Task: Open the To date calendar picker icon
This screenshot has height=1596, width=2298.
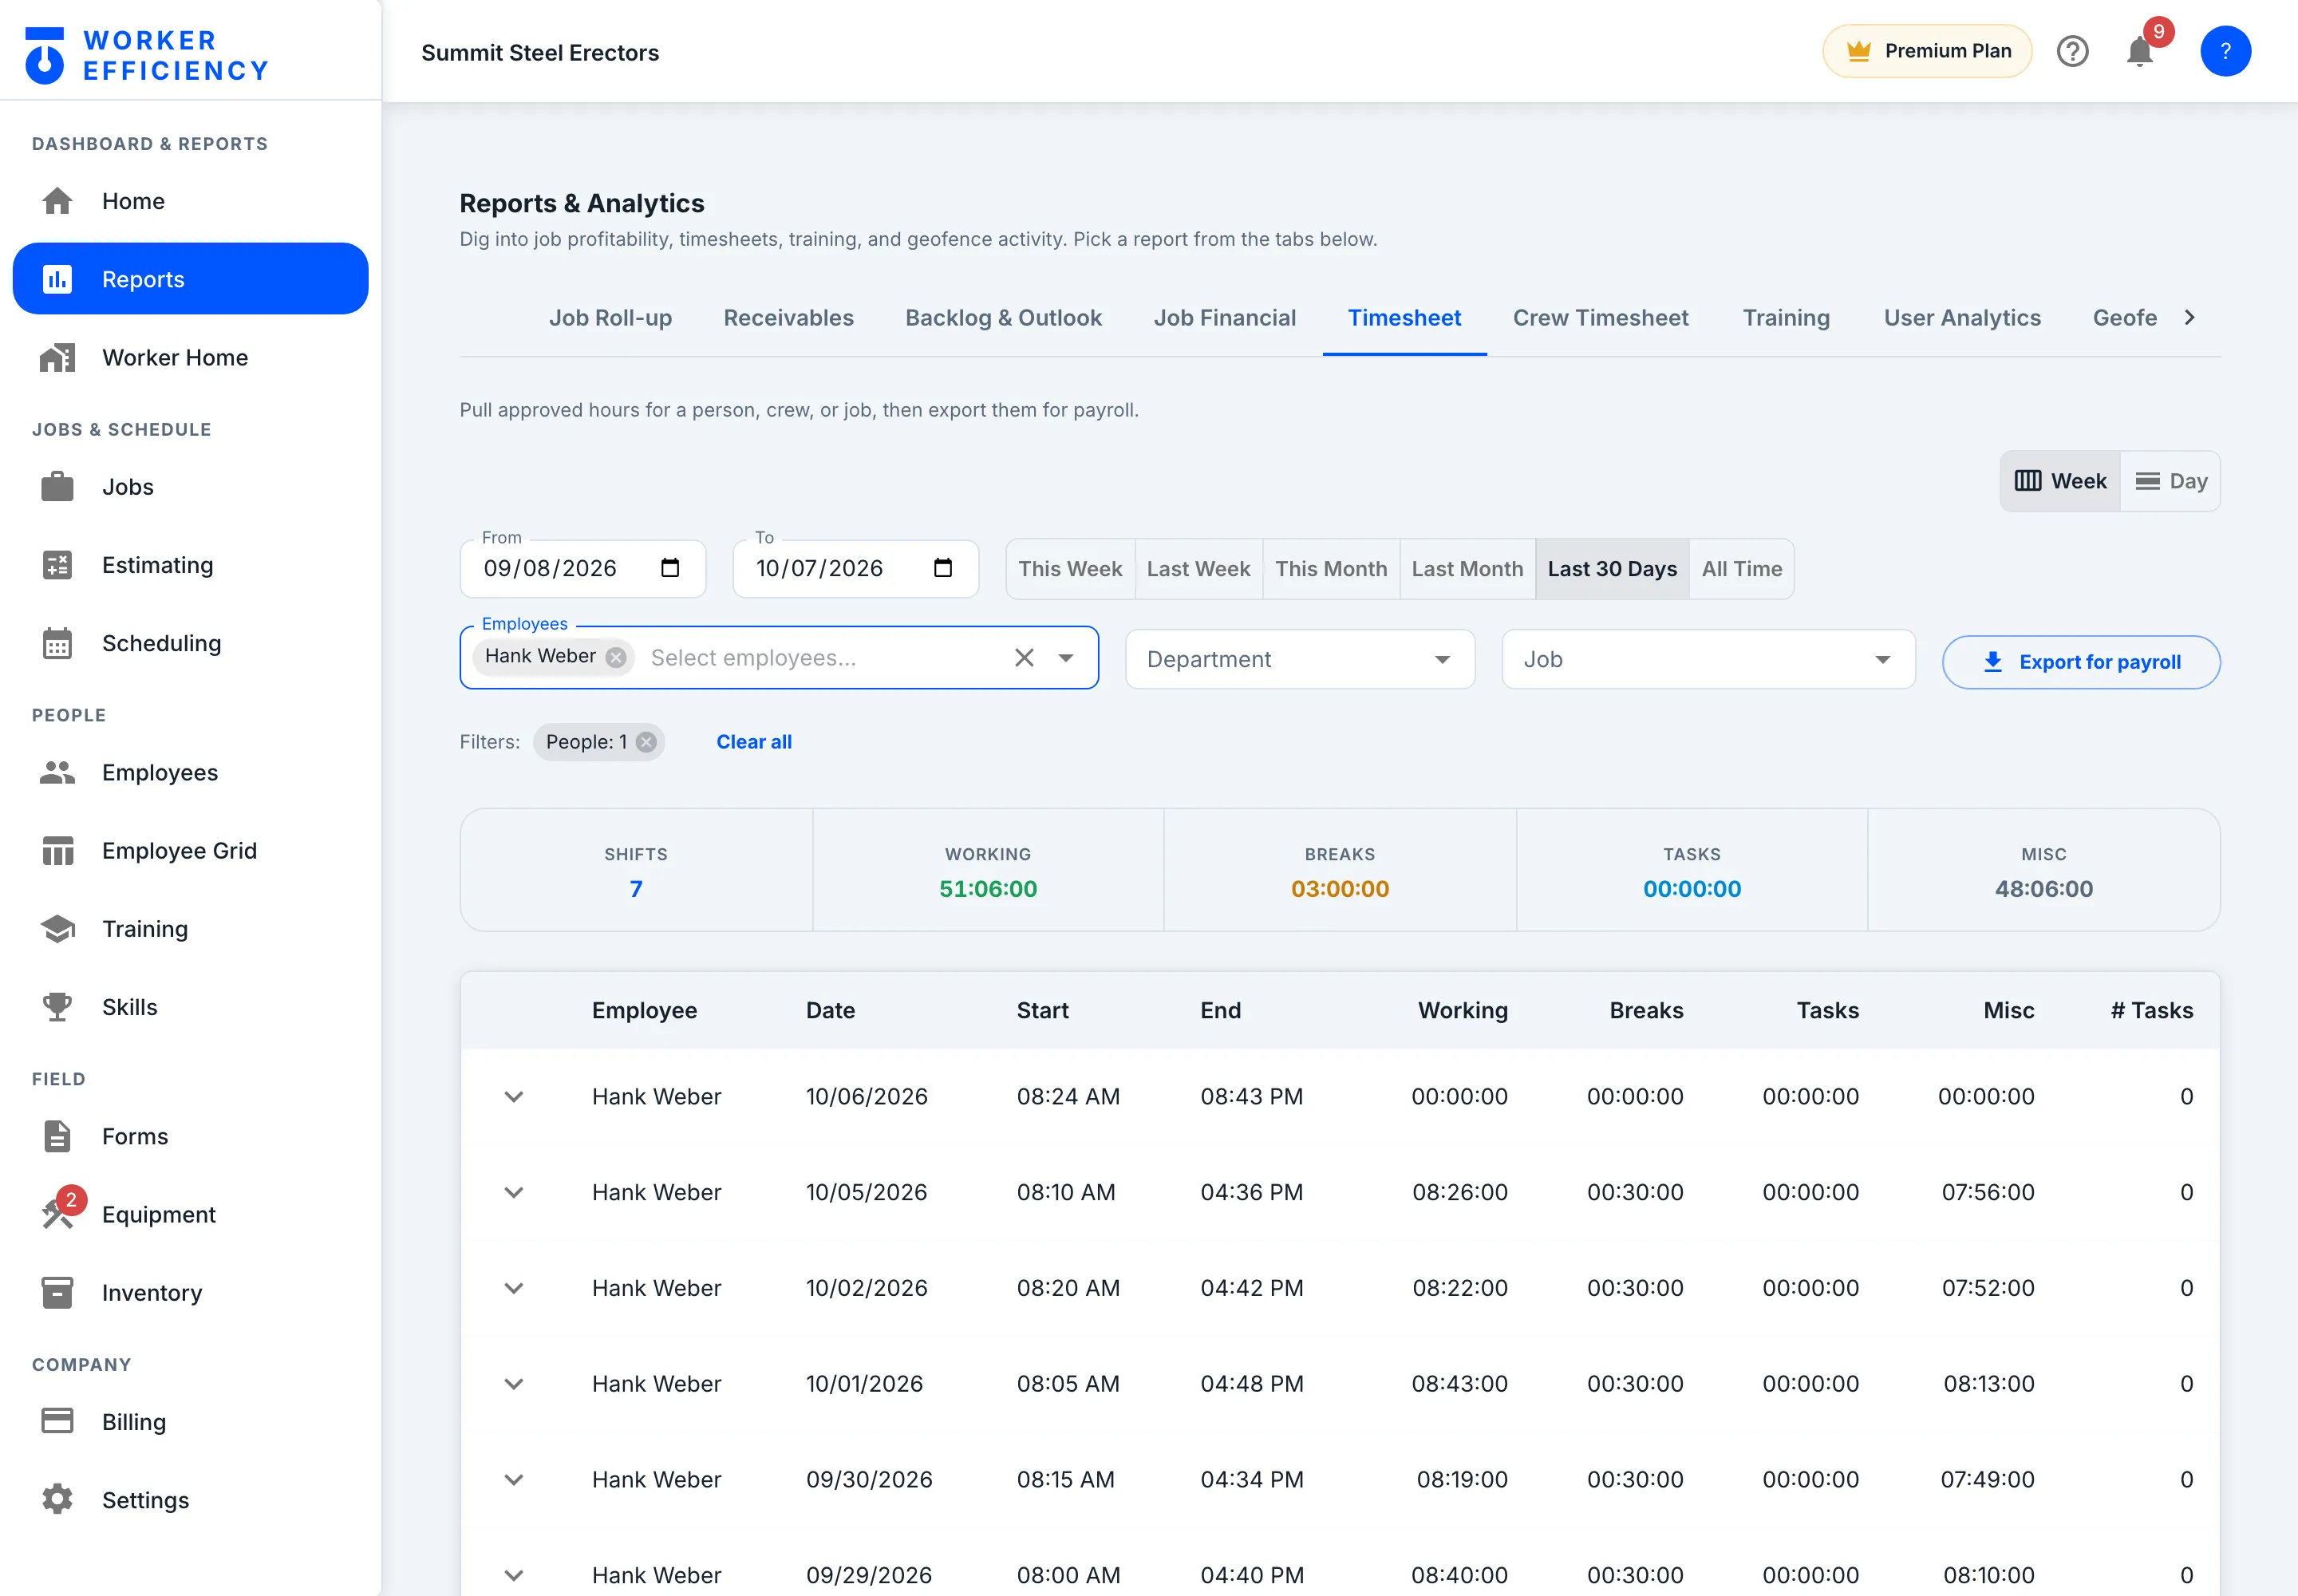Action: [x=943, y=568]
